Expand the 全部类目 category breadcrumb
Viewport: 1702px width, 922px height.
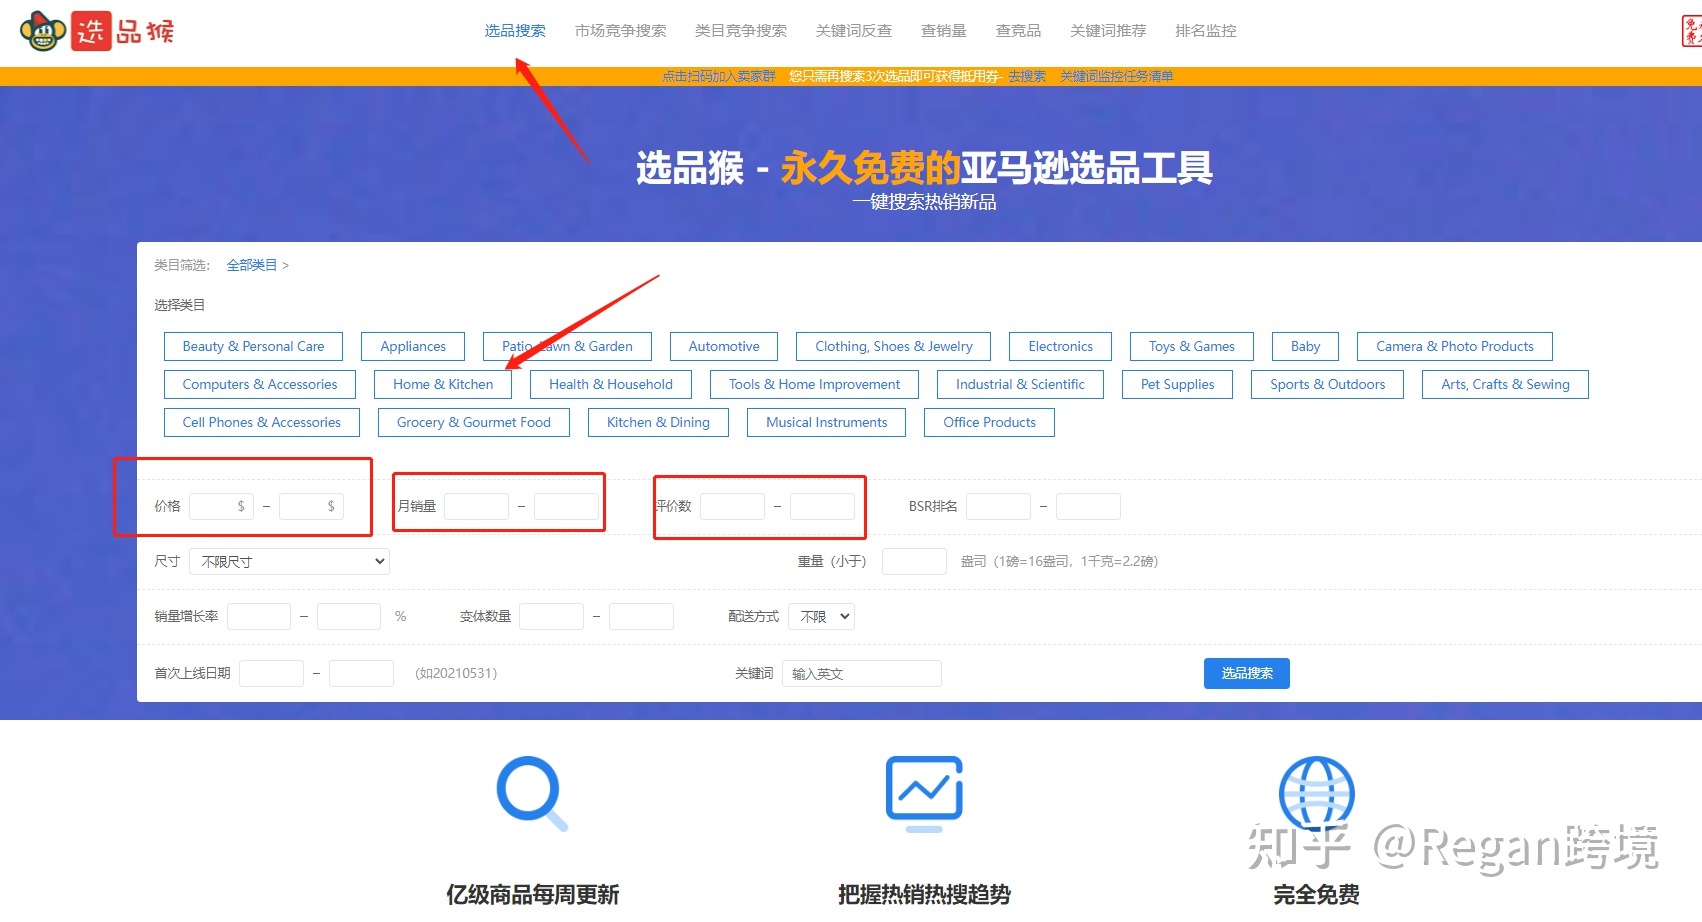(x=252, y=264)
